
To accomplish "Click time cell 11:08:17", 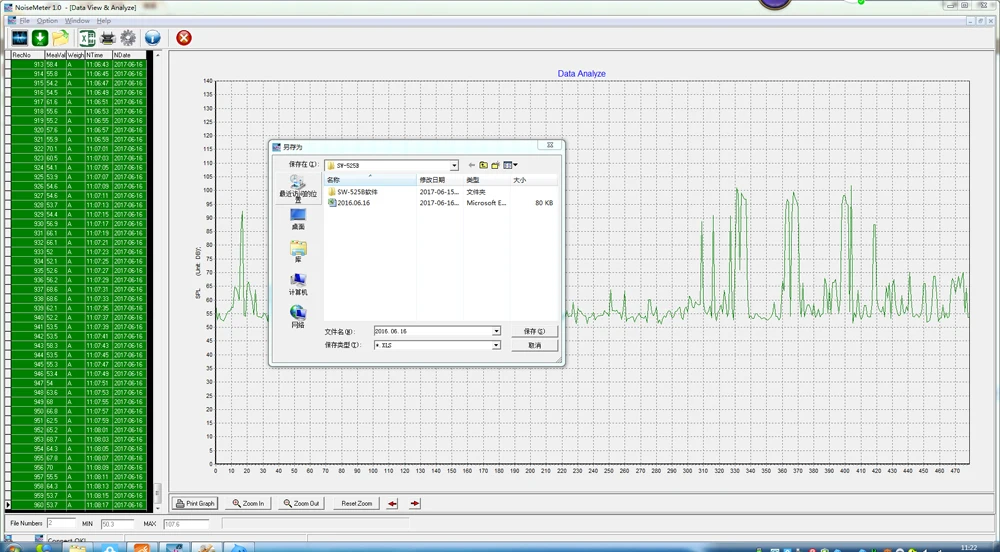I will coord(99,505).
